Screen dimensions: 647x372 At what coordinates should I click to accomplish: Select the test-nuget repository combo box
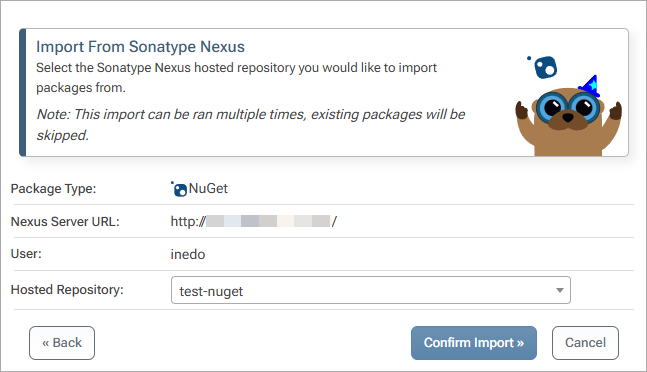pos(371,290)
